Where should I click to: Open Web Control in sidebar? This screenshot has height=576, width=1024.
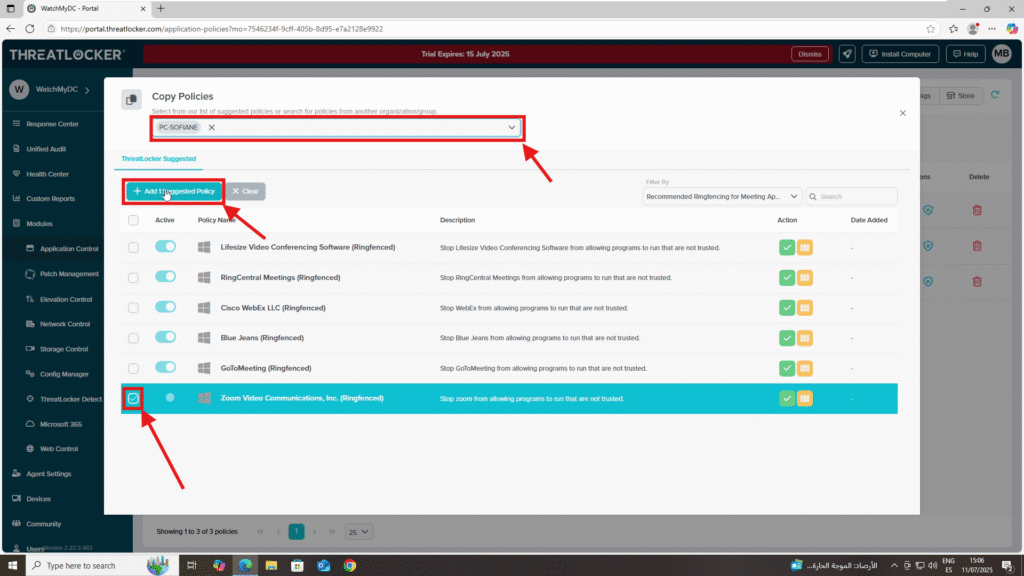point(59,449)
